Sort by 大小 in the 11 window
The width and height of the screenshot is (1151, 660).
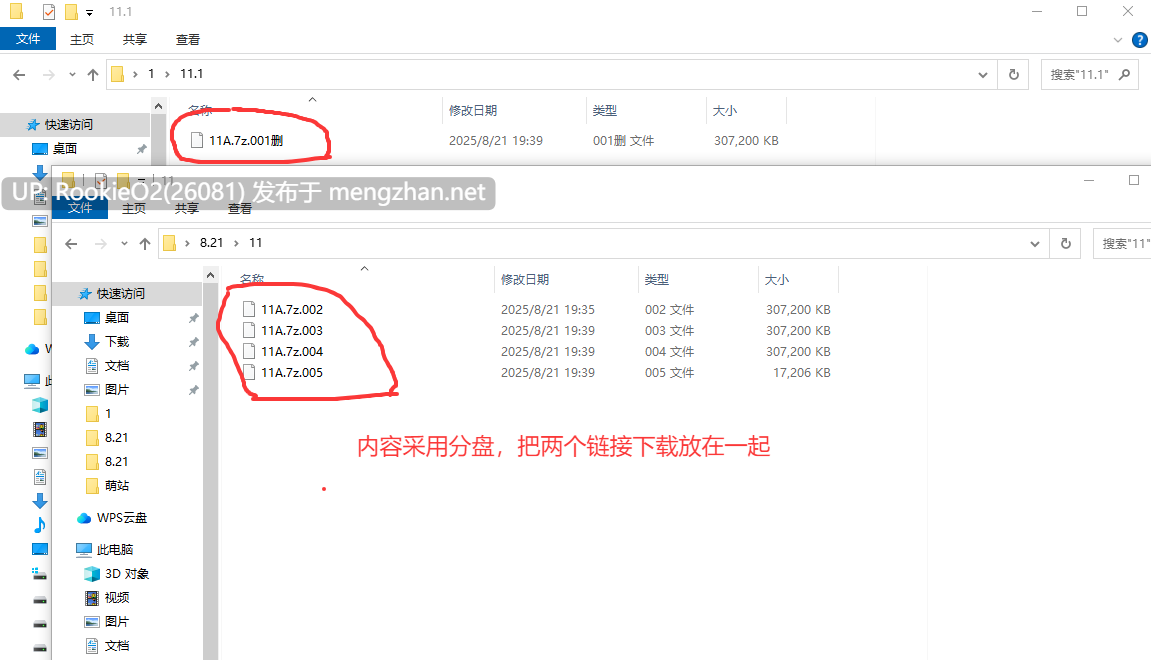(777, 280)
